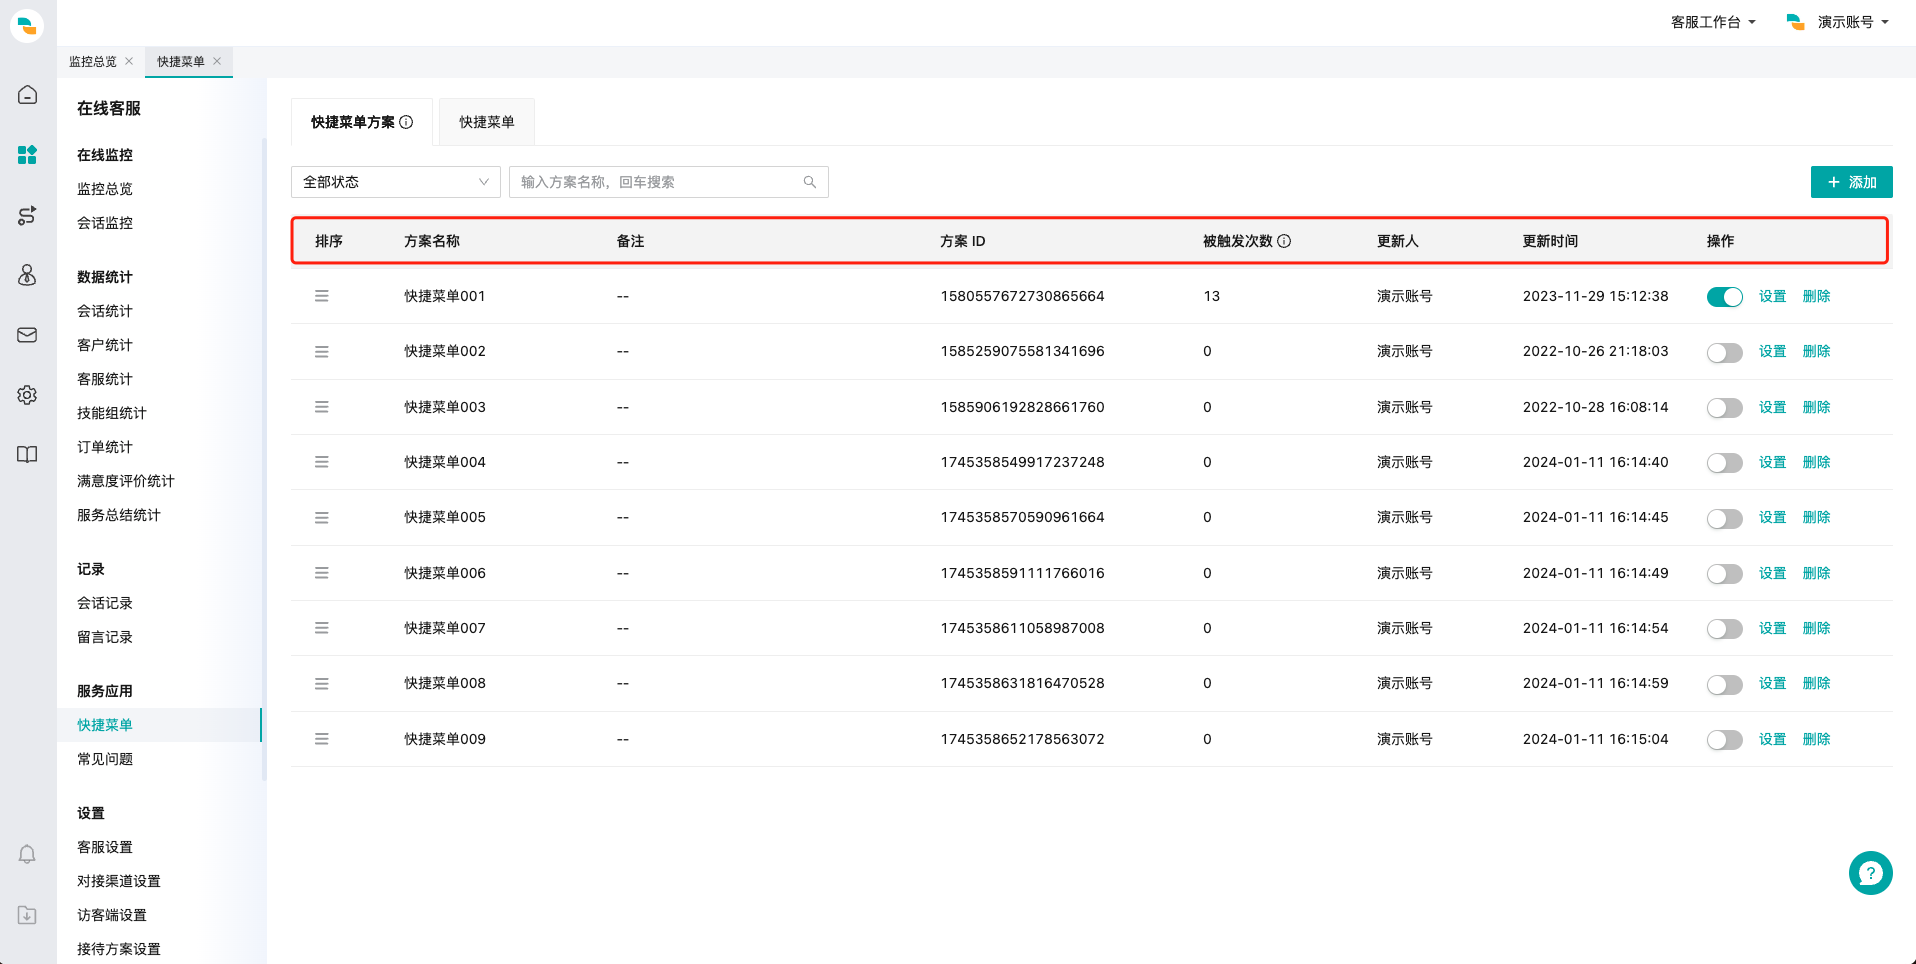Click the 方案 ID 1580557672730865664 cell
1916x964 pixels.
click(x=1022, y=296)
